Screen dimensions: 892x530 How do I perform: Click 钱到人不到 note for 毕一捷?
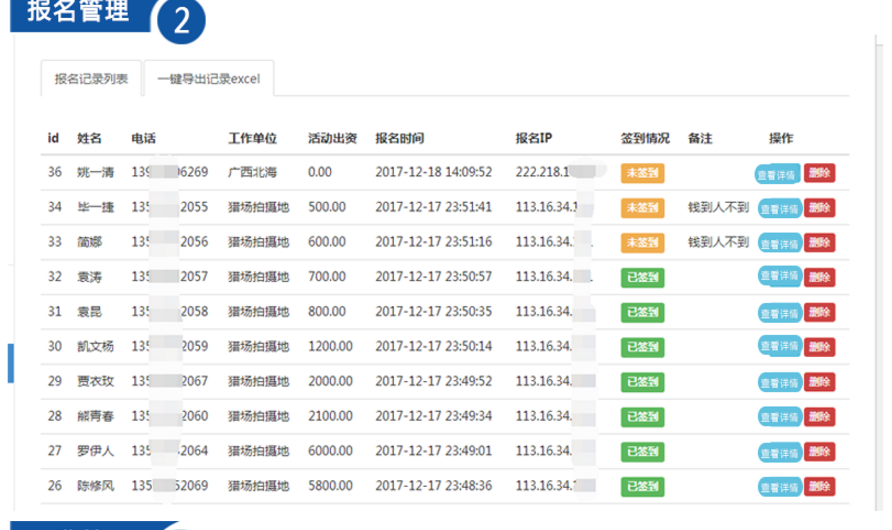tap(718, 207)
